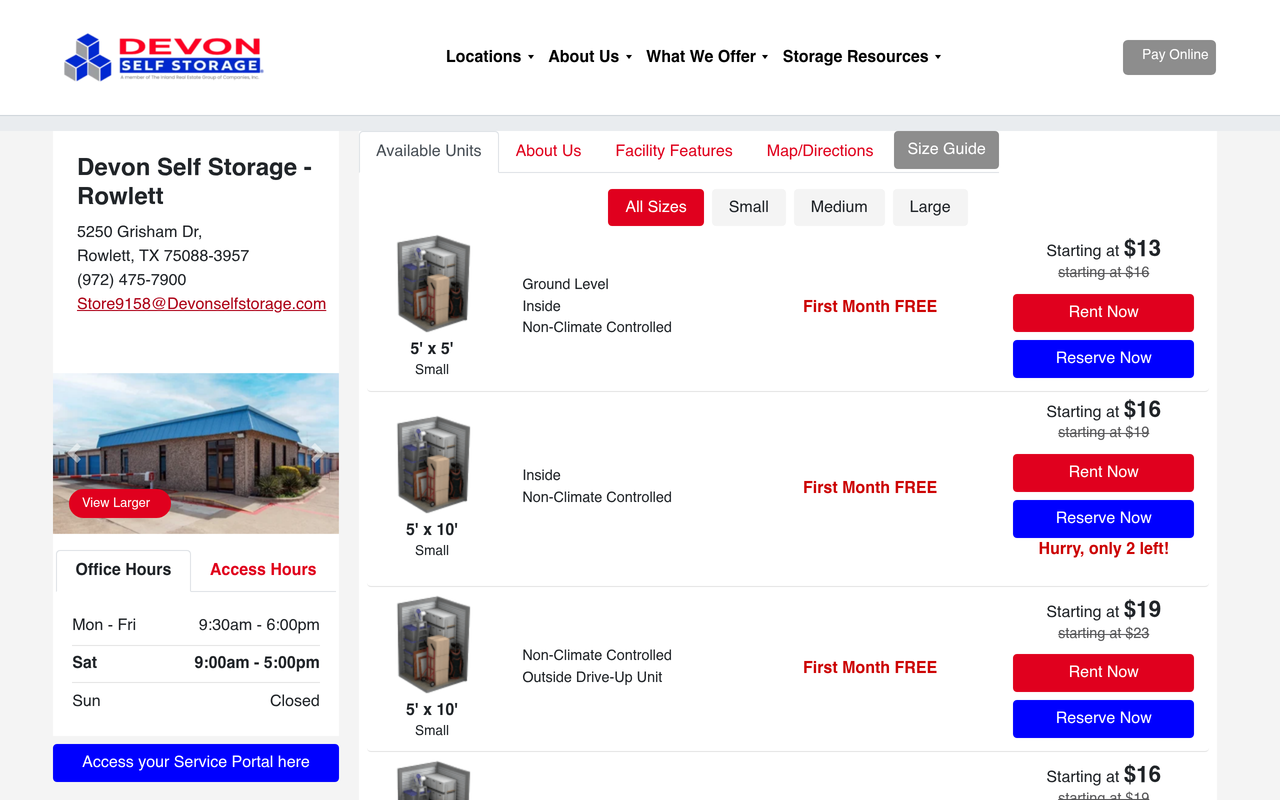Go to previous facility photo arrow

coord(74,453)
